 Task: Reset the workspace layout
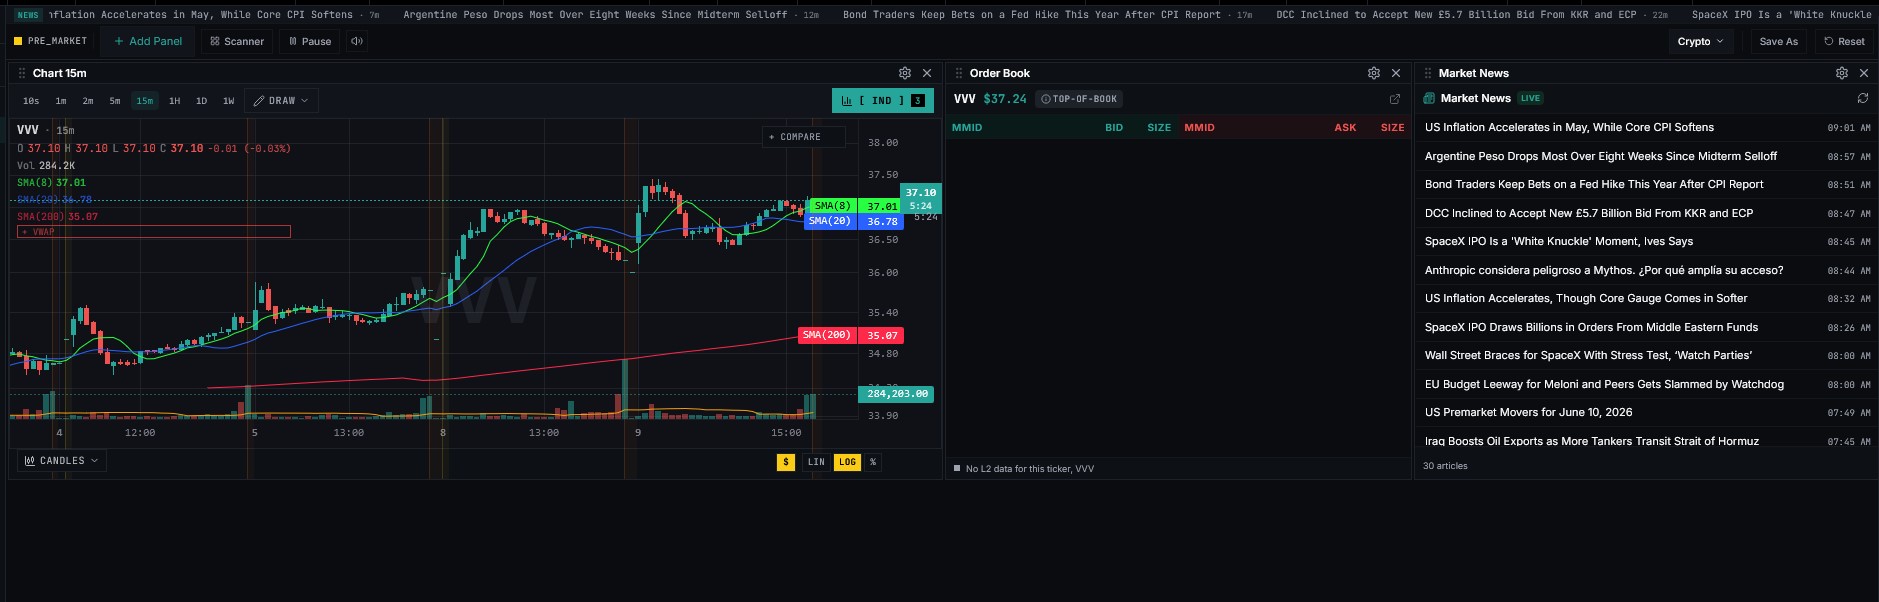point(1844,41)
